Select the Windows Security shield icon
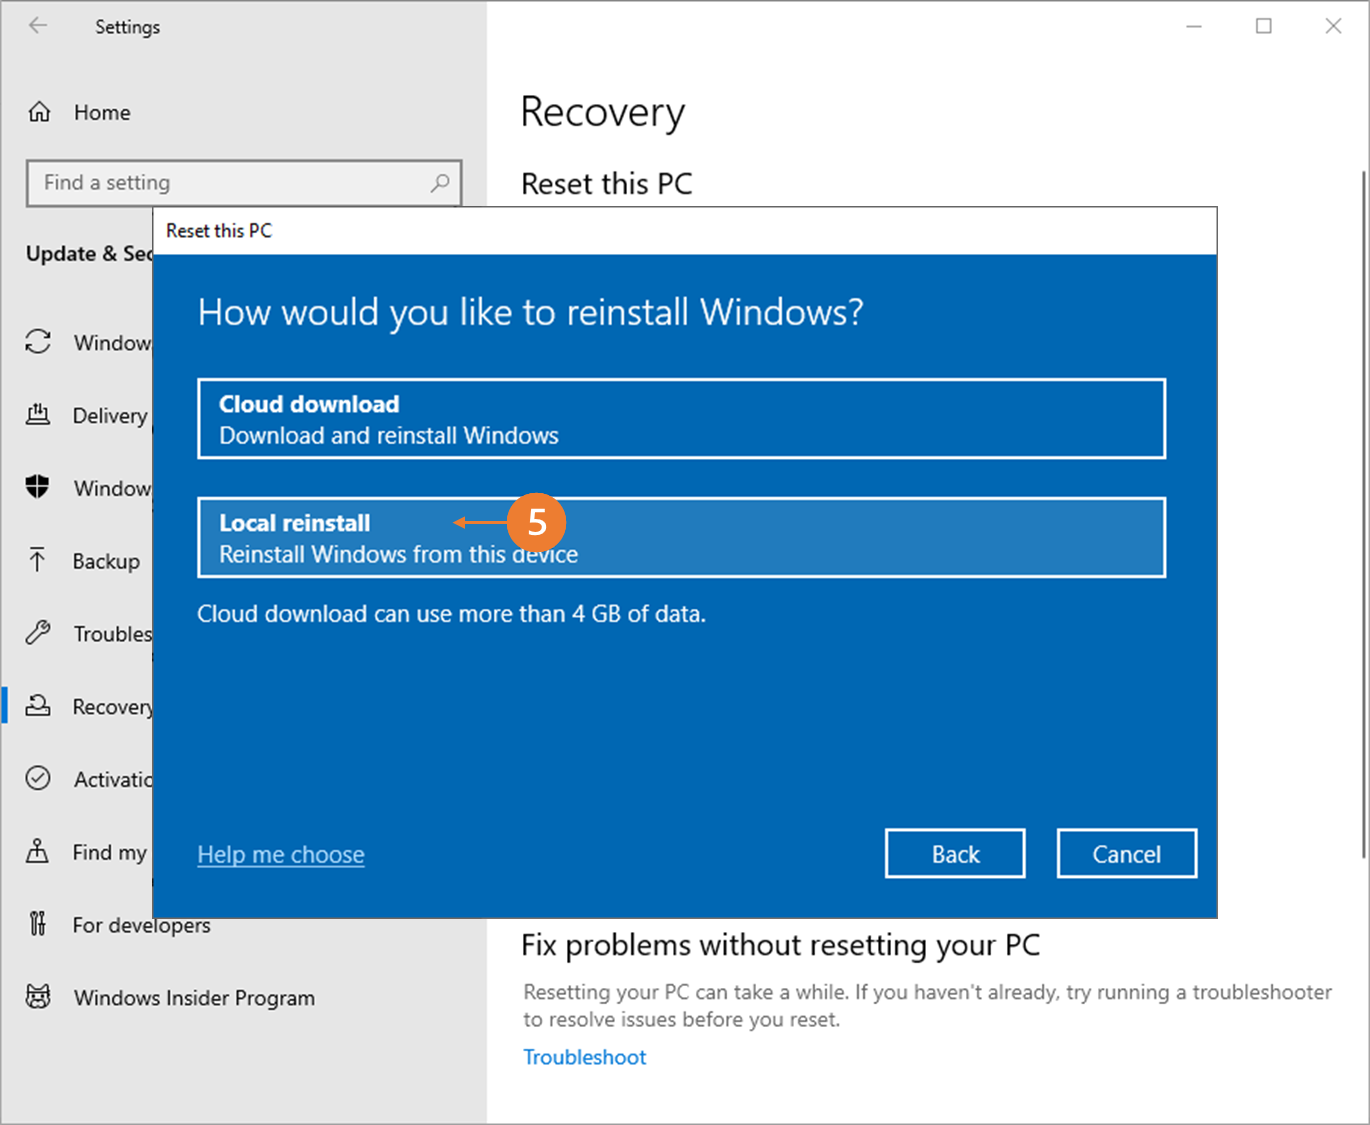1370x1125 pixels. 38,487
